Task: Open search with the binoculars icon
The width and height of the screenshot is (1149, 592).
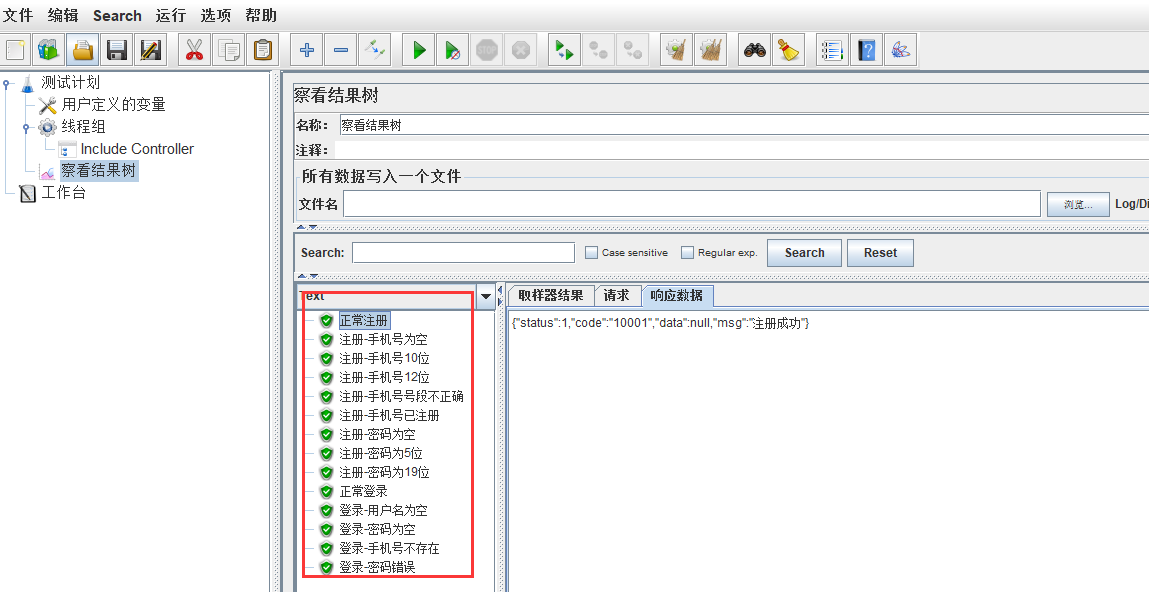Action: (x=753, y=48)
